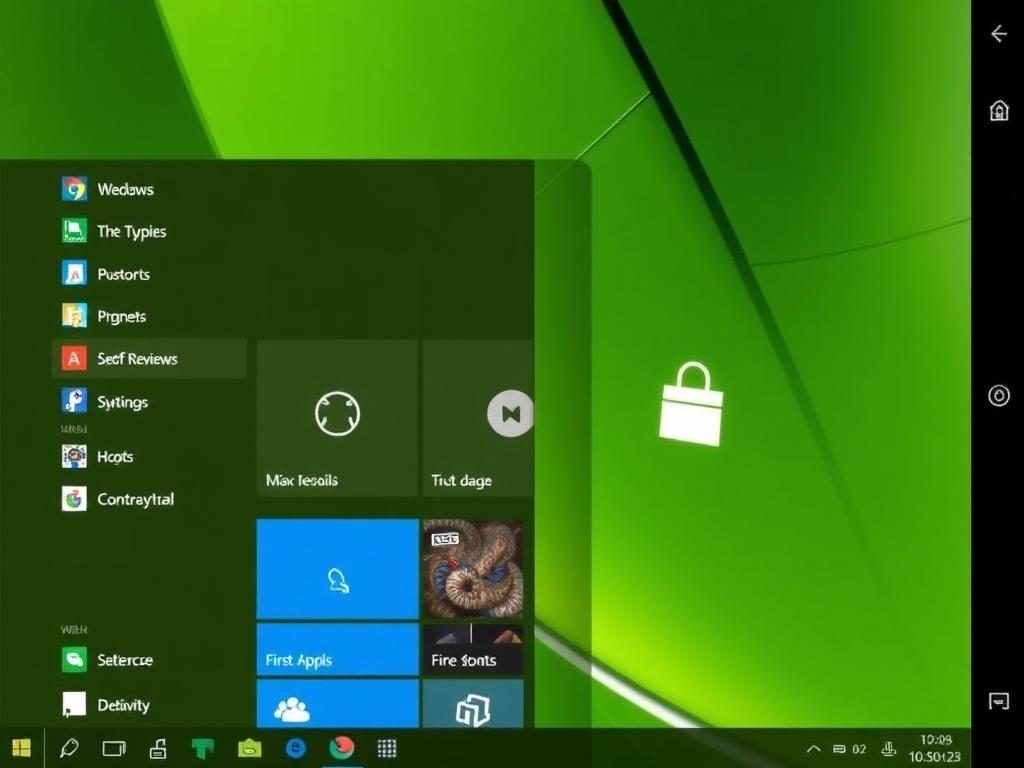Click the Hcots app icon
The image size is (1024, 768).
click(74, 456)
